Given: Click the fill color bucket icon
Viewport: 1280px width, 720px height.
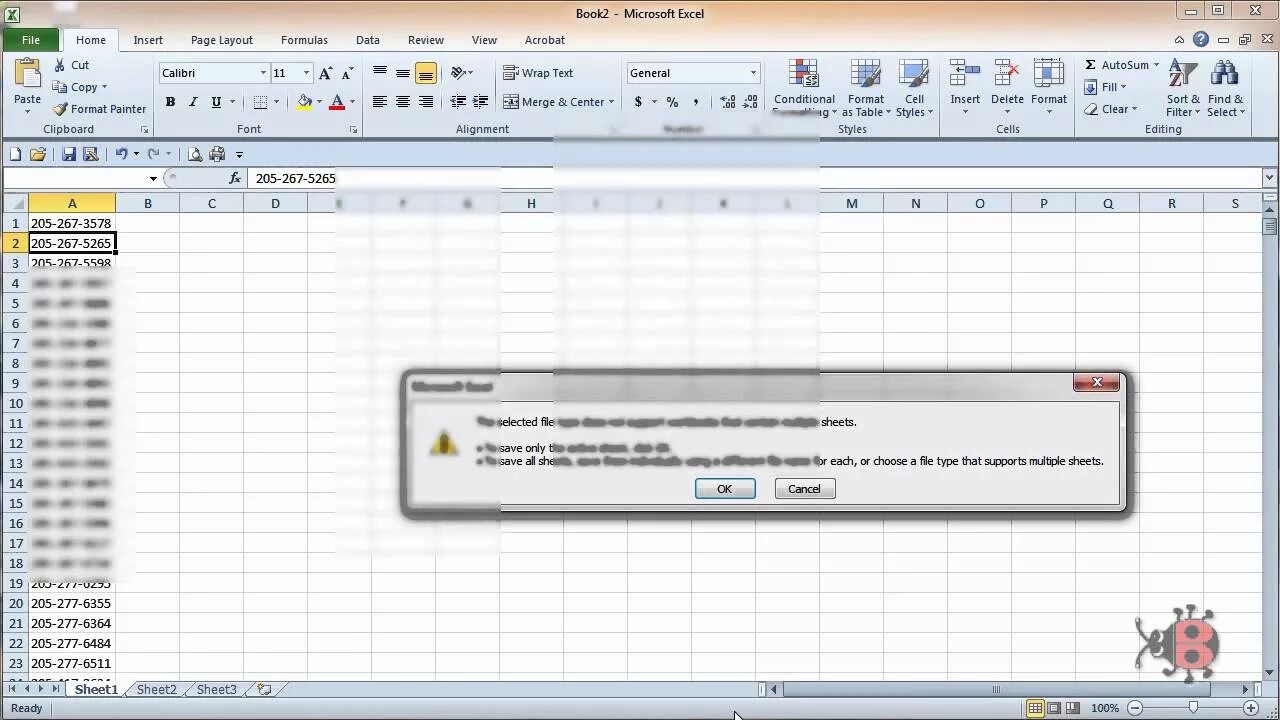Looking at the screenshot, I should point(304,102).
